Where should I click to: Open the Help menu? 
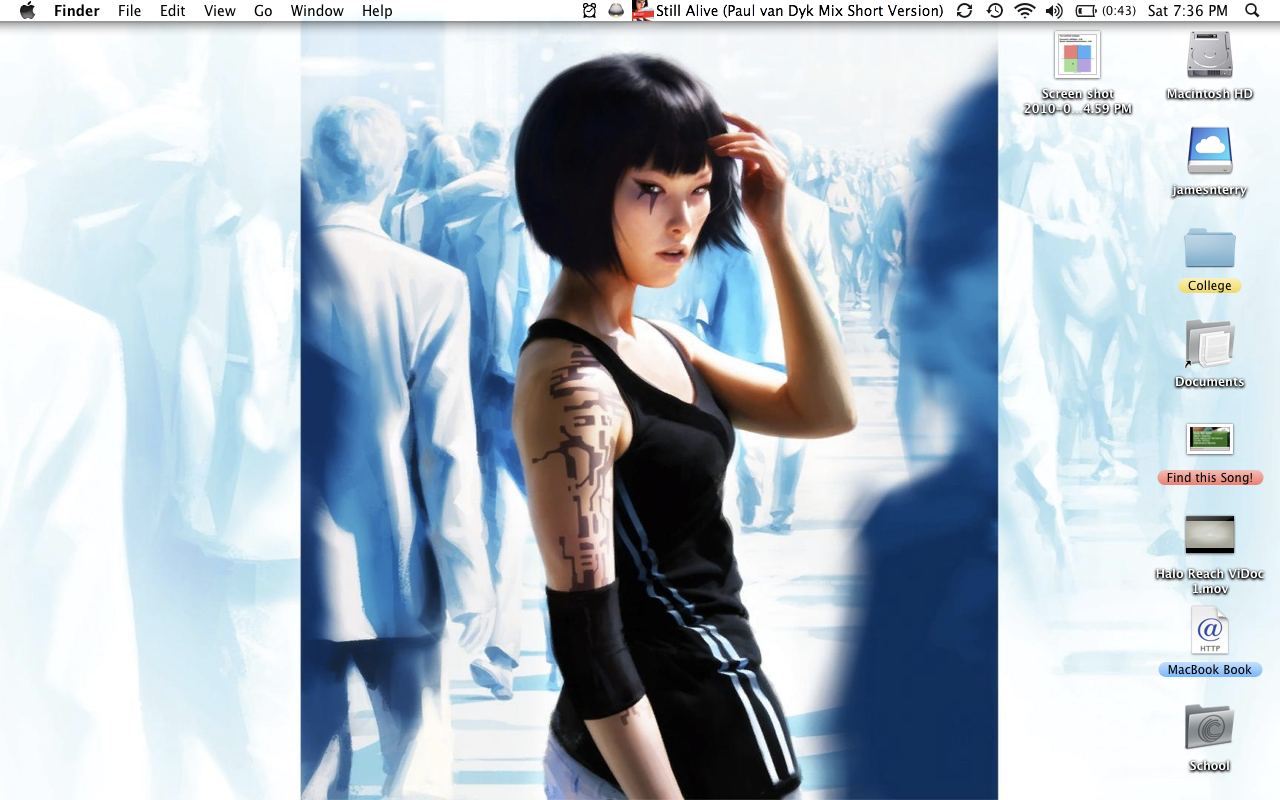377,11
